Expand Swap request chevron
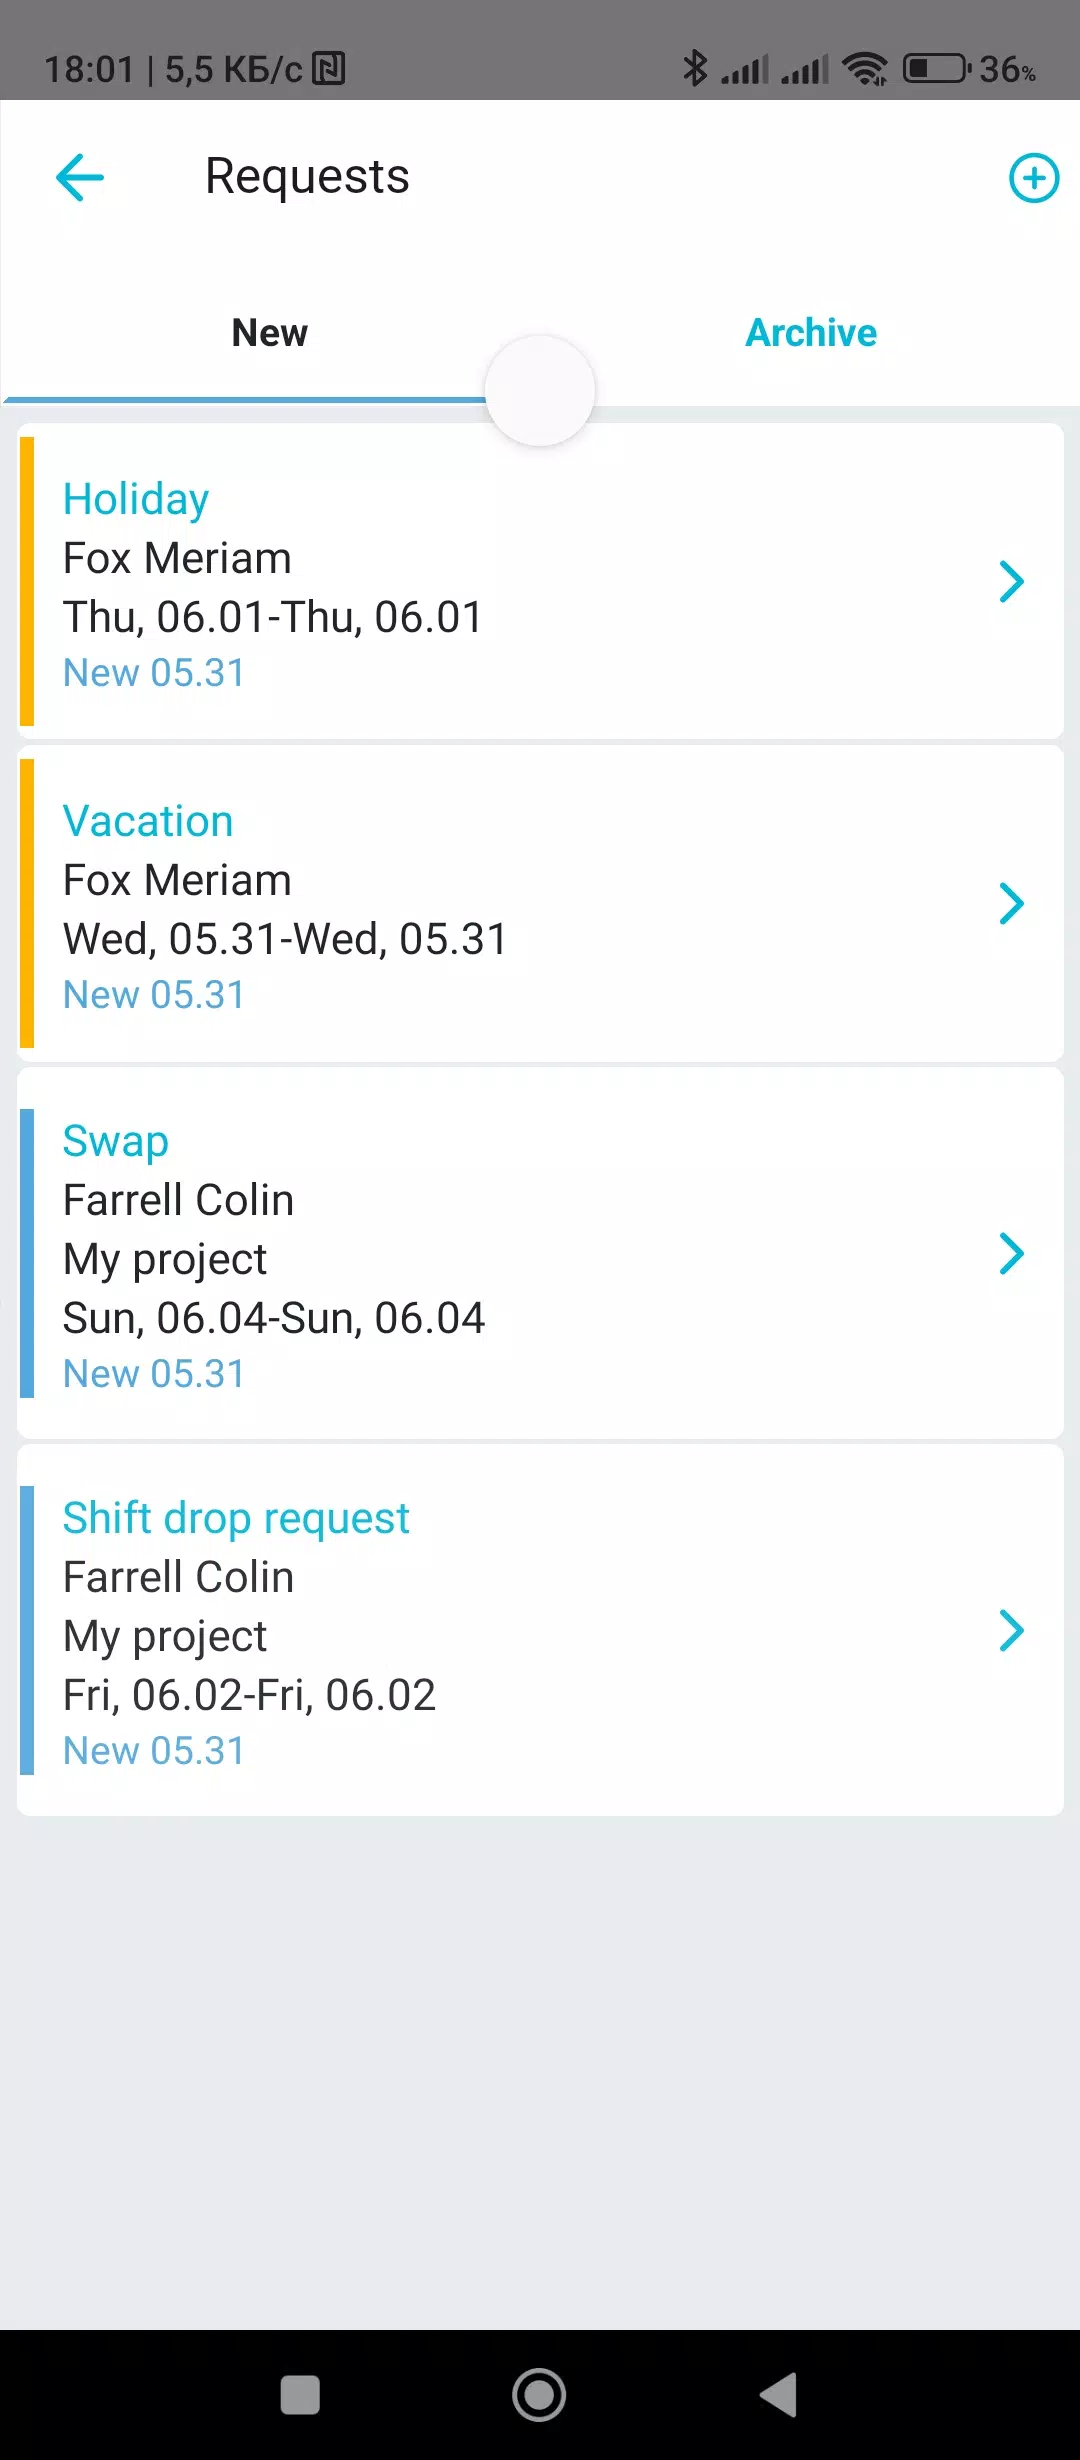 (x=1012, y=1253)
